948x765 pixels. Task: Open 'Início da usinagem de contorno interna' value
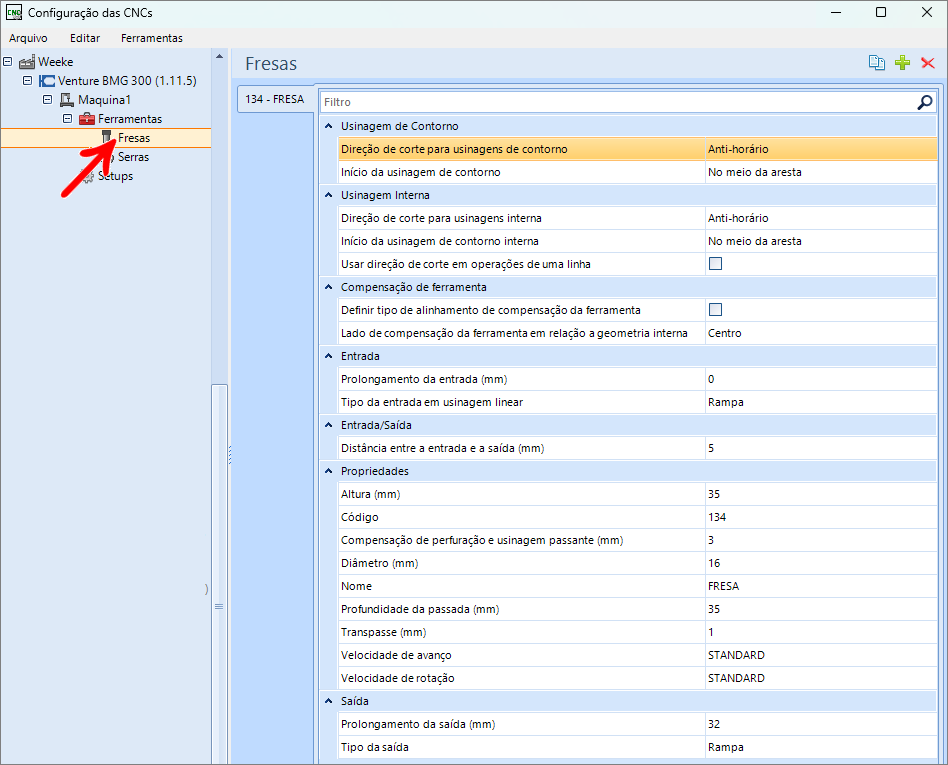point(820,241)
